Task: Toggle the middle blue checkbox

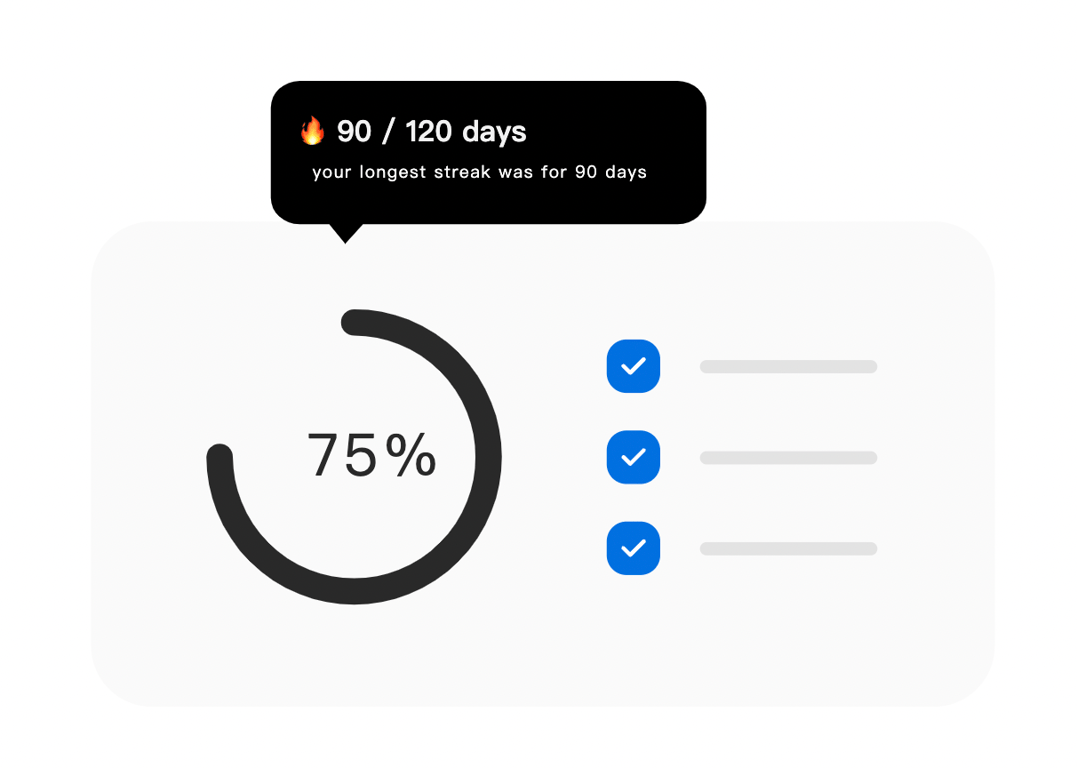Action: pos(633,457)
